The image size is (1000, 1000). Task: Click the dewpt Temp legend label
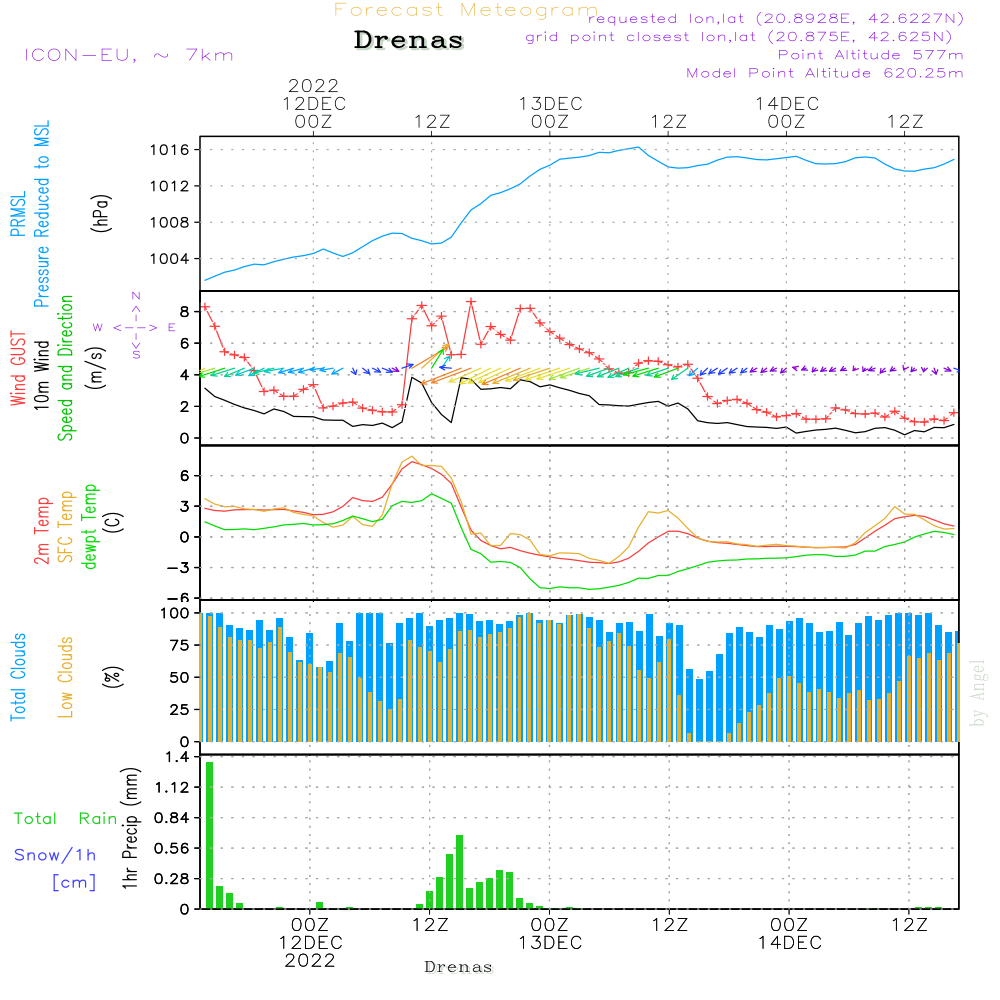point(90,527)
